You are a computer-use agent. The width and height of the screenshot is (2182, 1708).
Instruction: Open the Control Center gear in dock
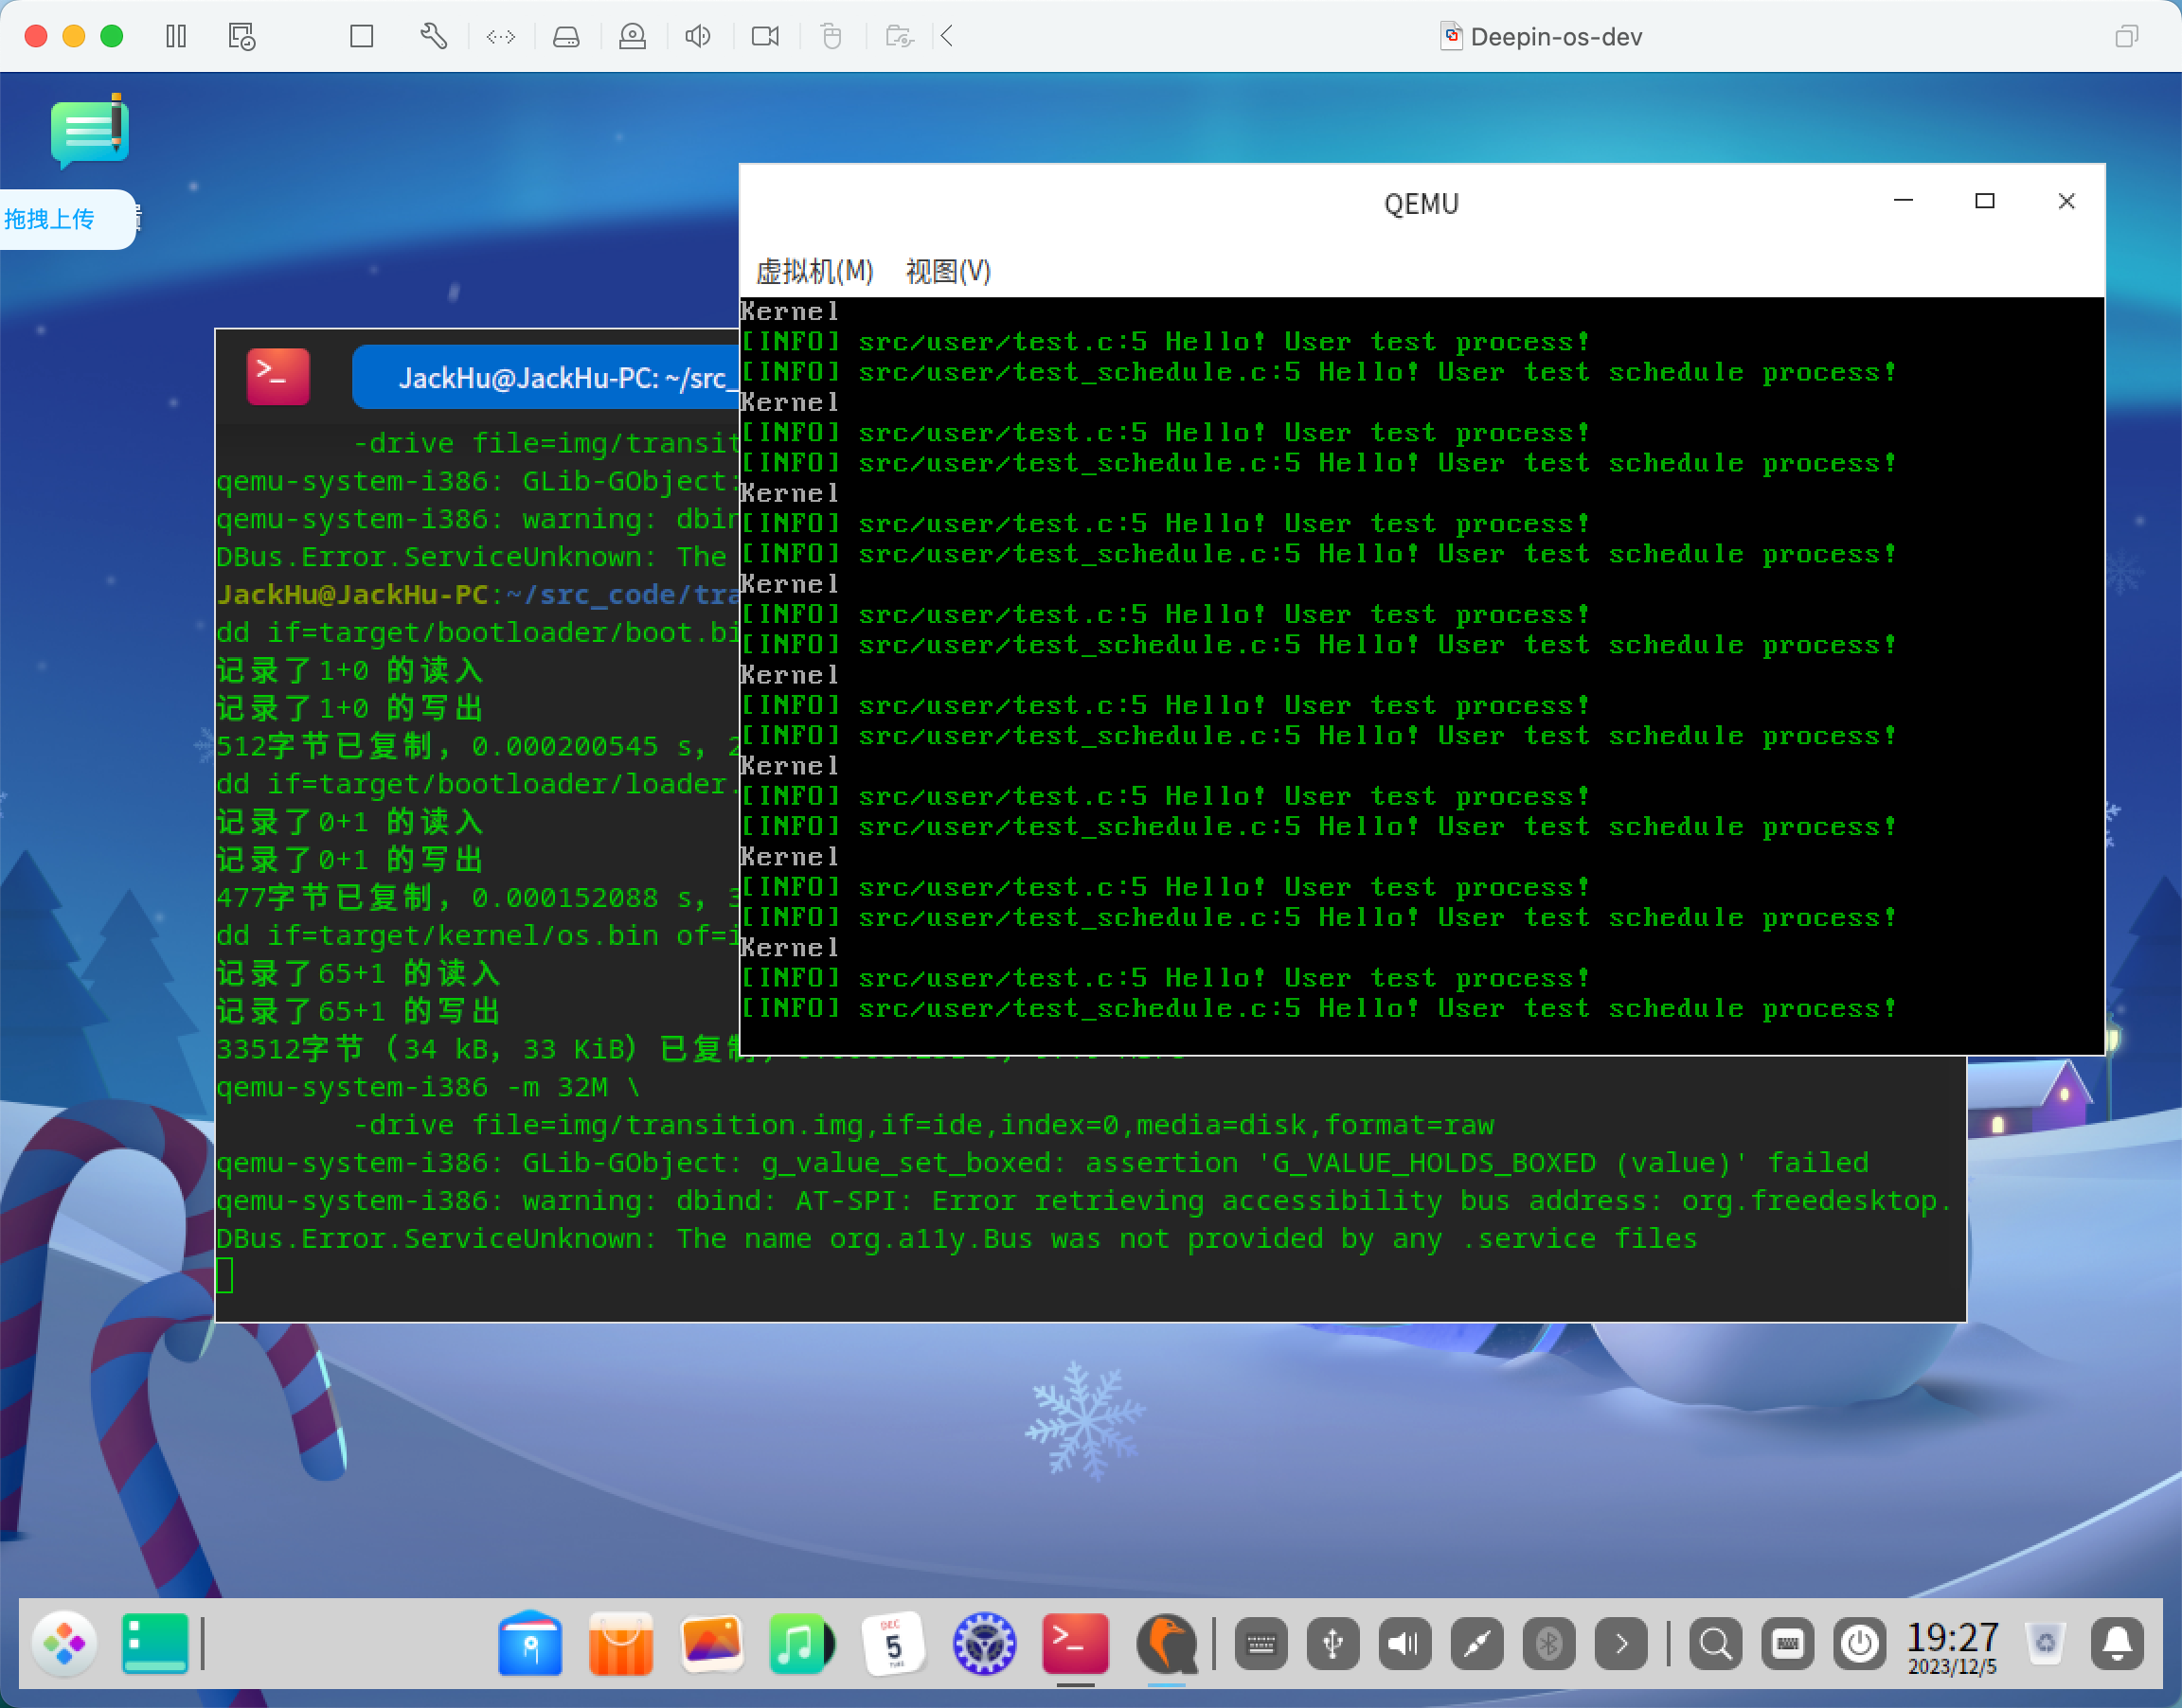click(x=984, y=1643)
